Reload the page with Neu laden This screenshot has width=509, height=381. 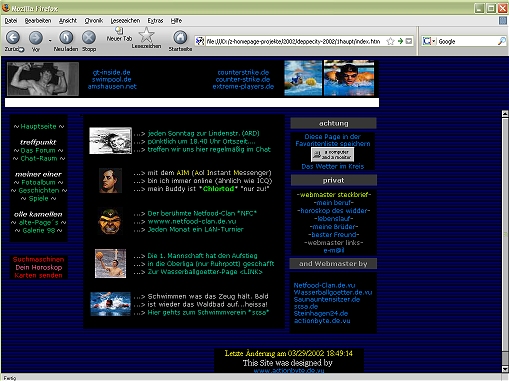(66, 37)
